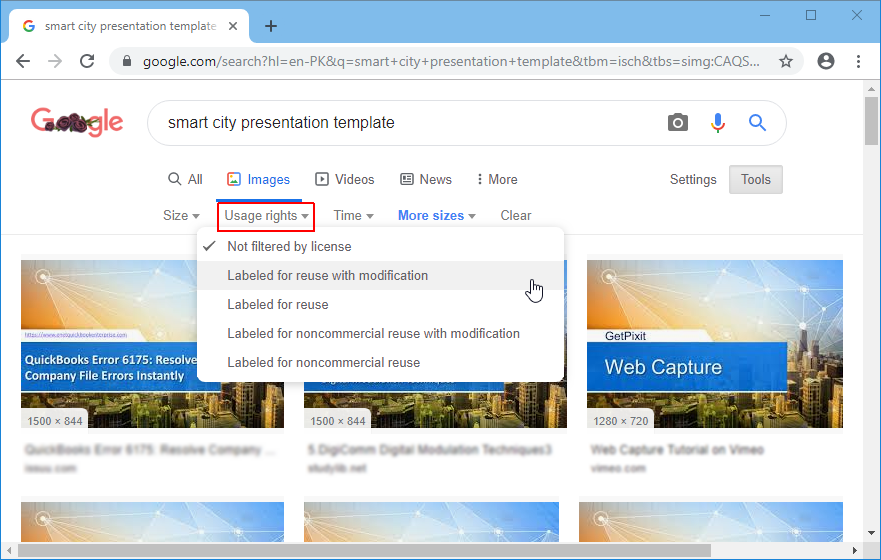Toggle the Tools button

click(x=755, y=179)
